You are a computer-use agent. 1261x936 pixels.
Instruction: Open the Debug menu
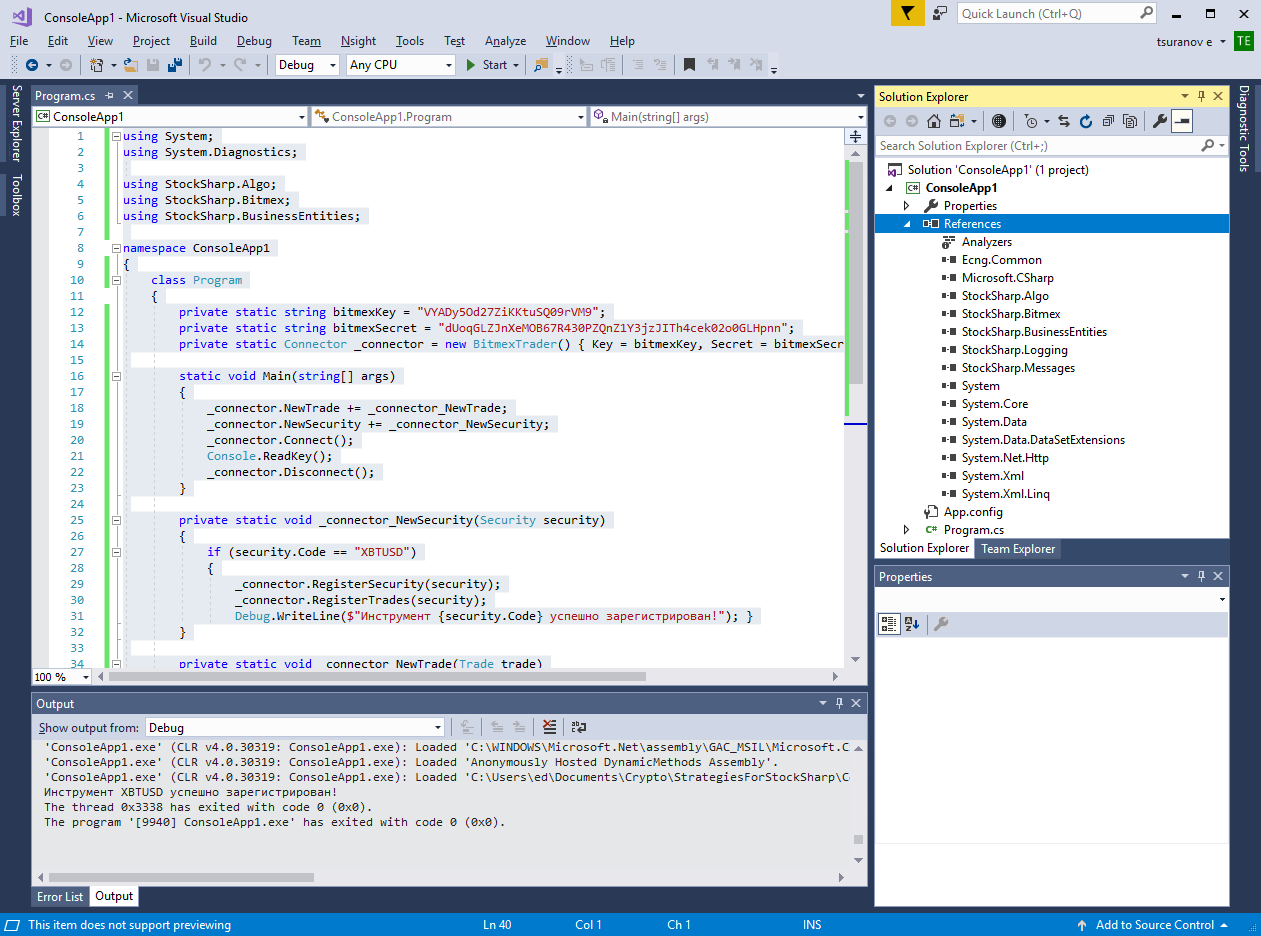tap(254, 41)
